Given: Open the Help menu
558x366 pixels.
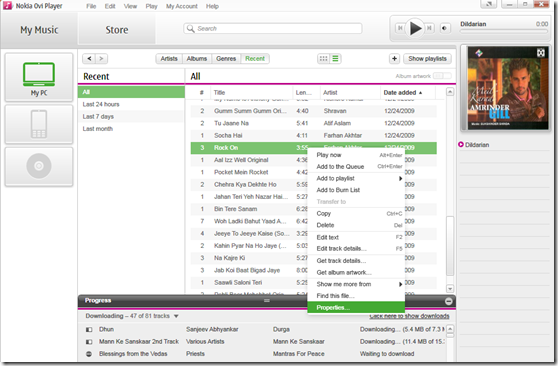Looking at the screenshot, I should 212,6.
